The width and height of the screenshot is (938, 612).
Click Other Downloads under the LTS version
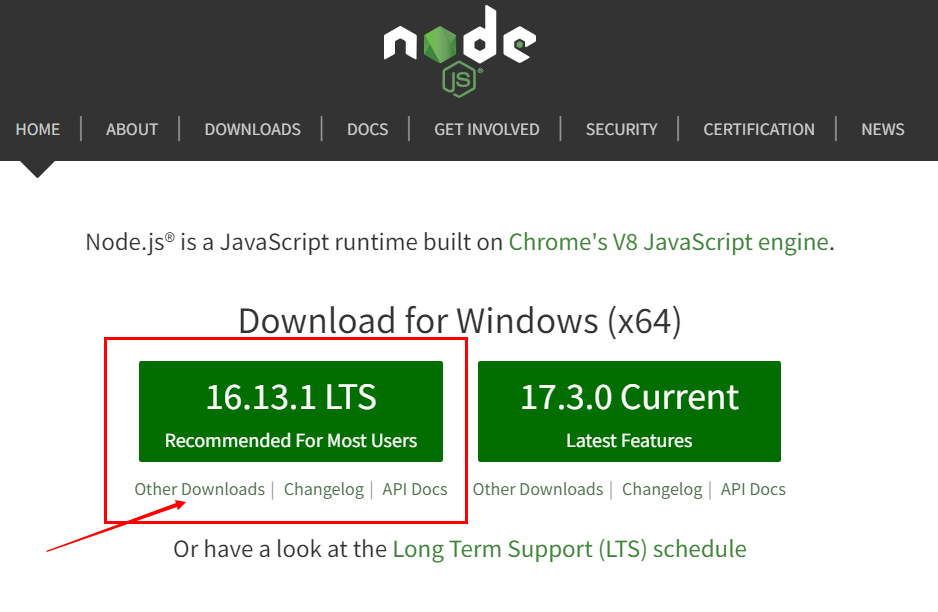(199, 489)
